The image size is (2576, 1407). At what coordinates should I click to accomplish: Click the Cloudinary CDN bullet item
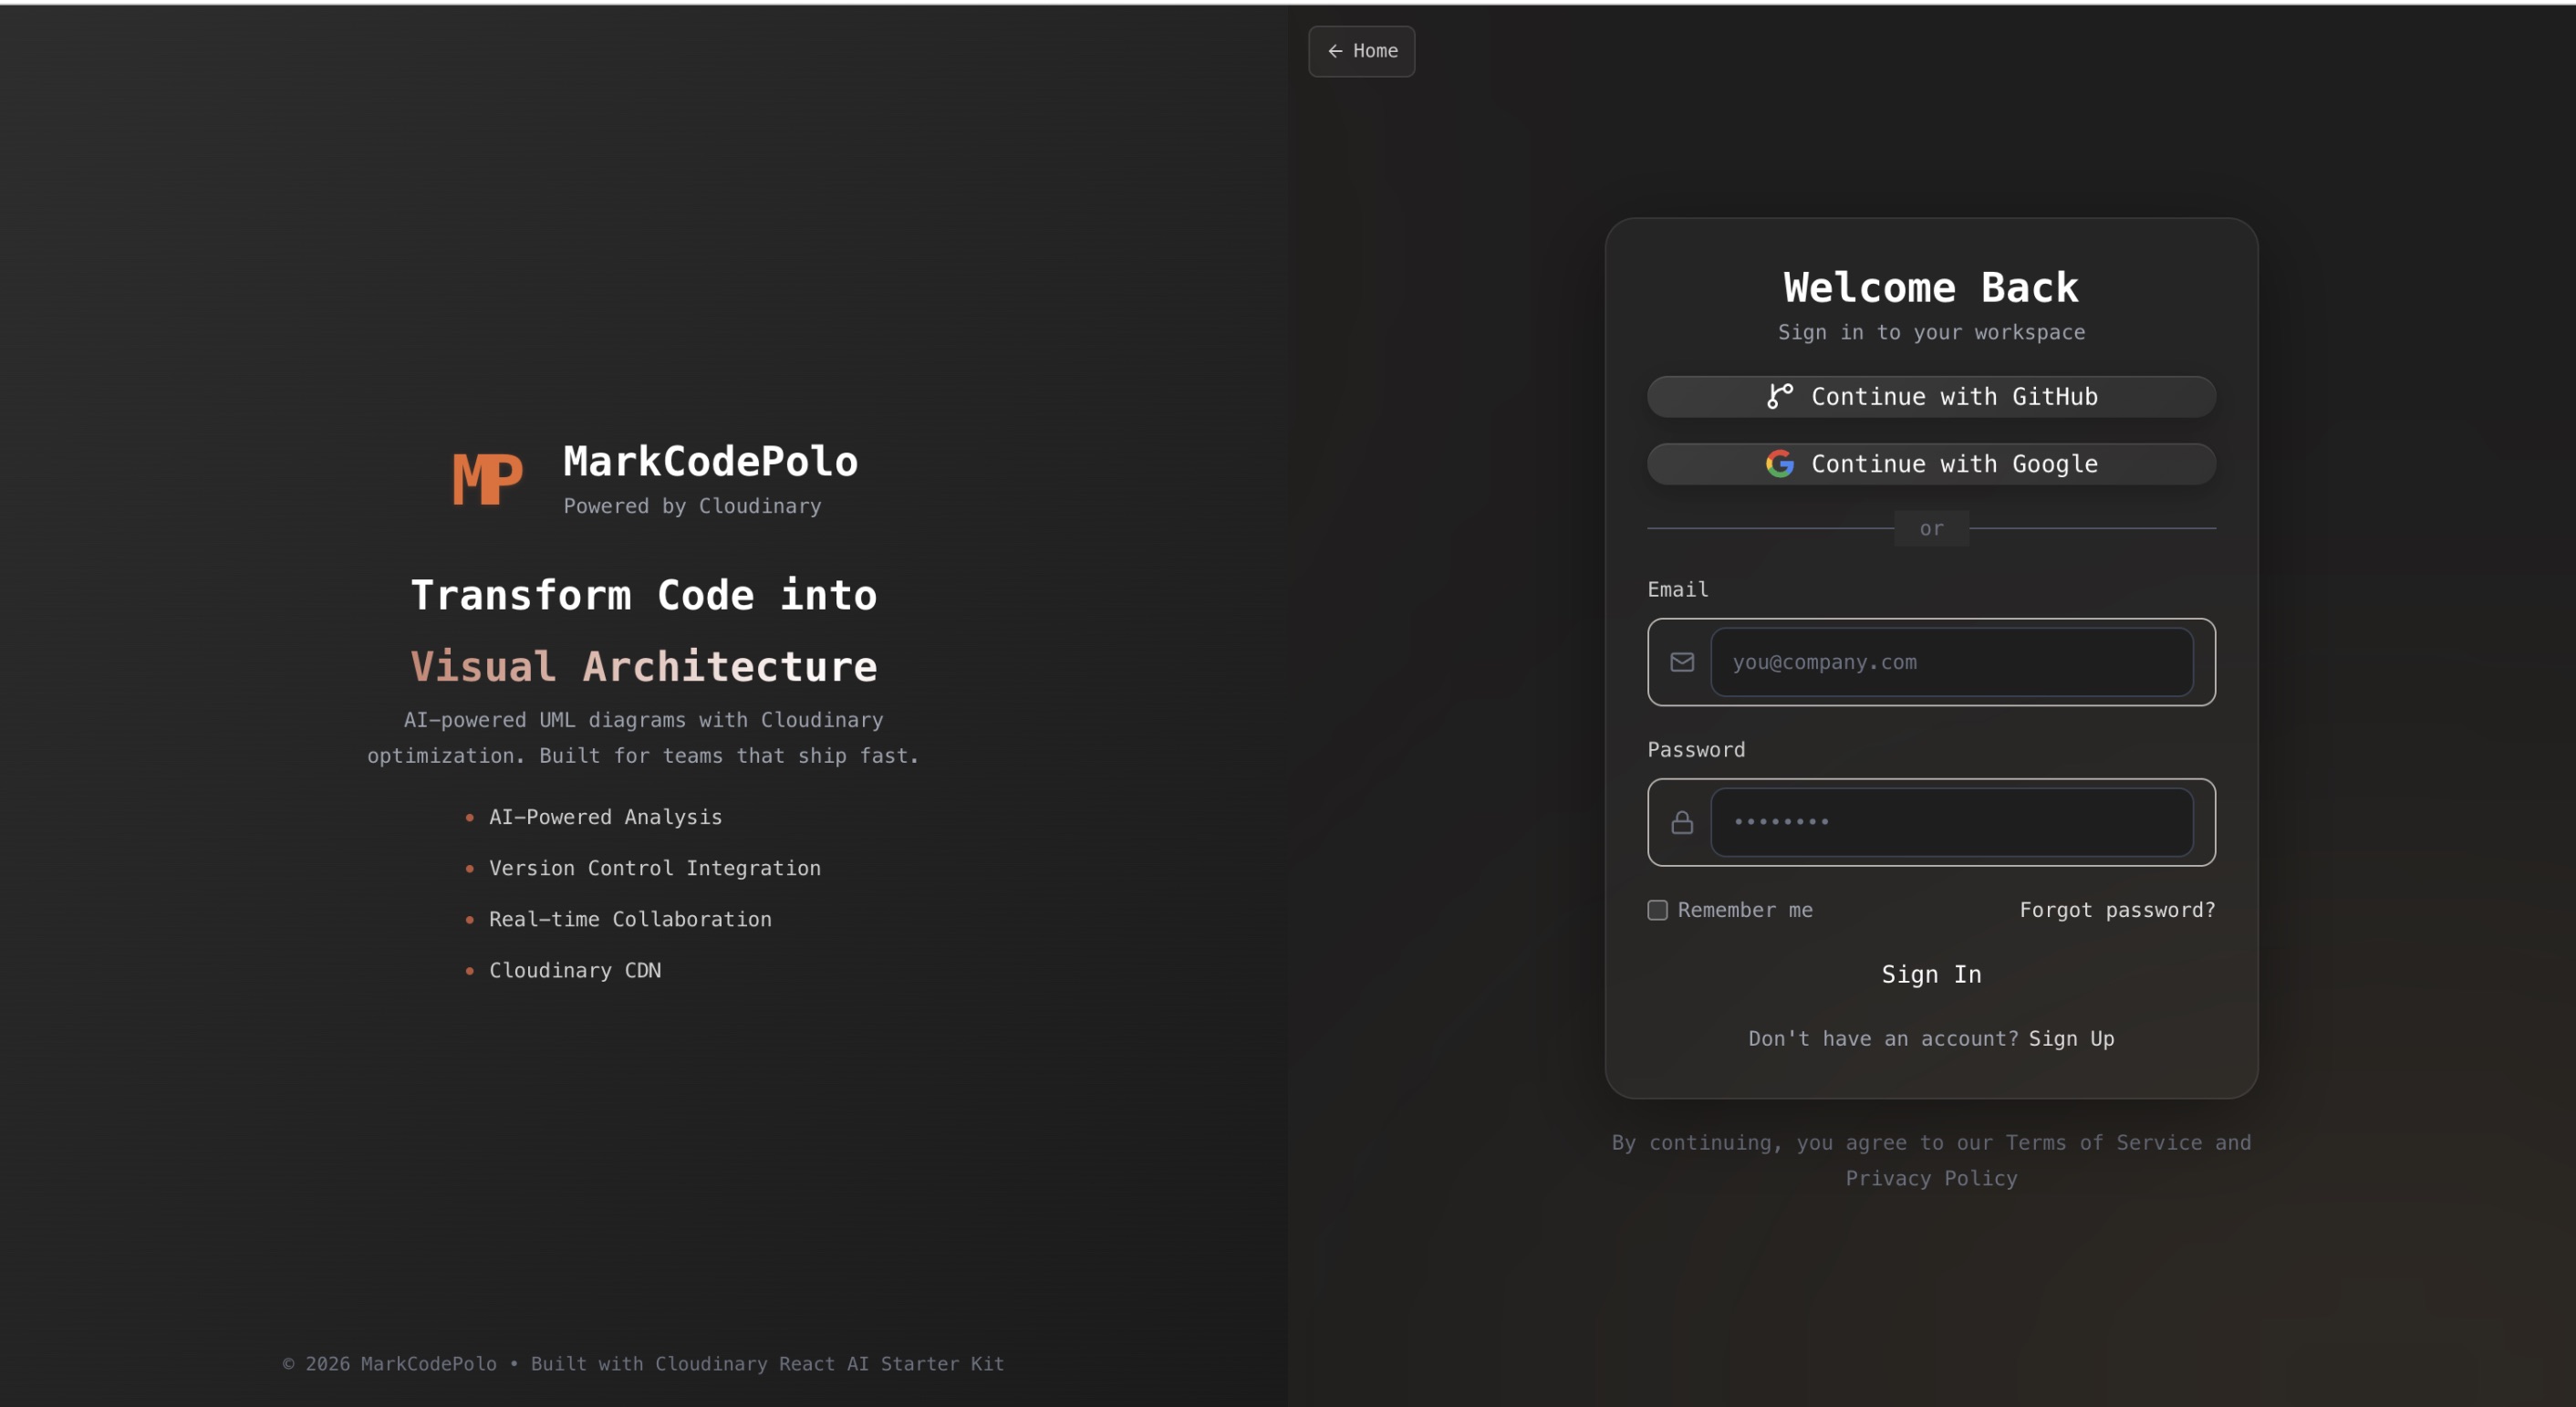(x=574, y=970)
